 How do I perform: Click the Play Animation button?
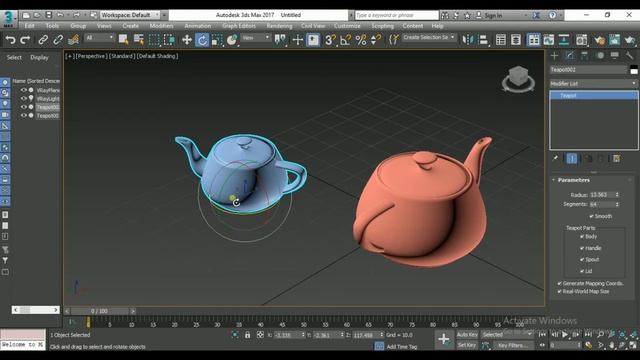point(565,335)
